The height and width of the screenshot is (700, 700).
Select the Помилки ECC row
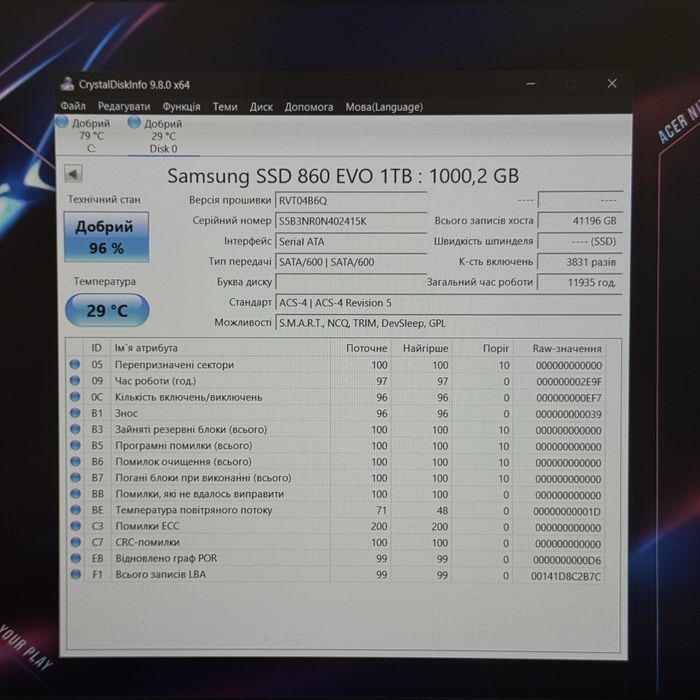click(336, 526)
